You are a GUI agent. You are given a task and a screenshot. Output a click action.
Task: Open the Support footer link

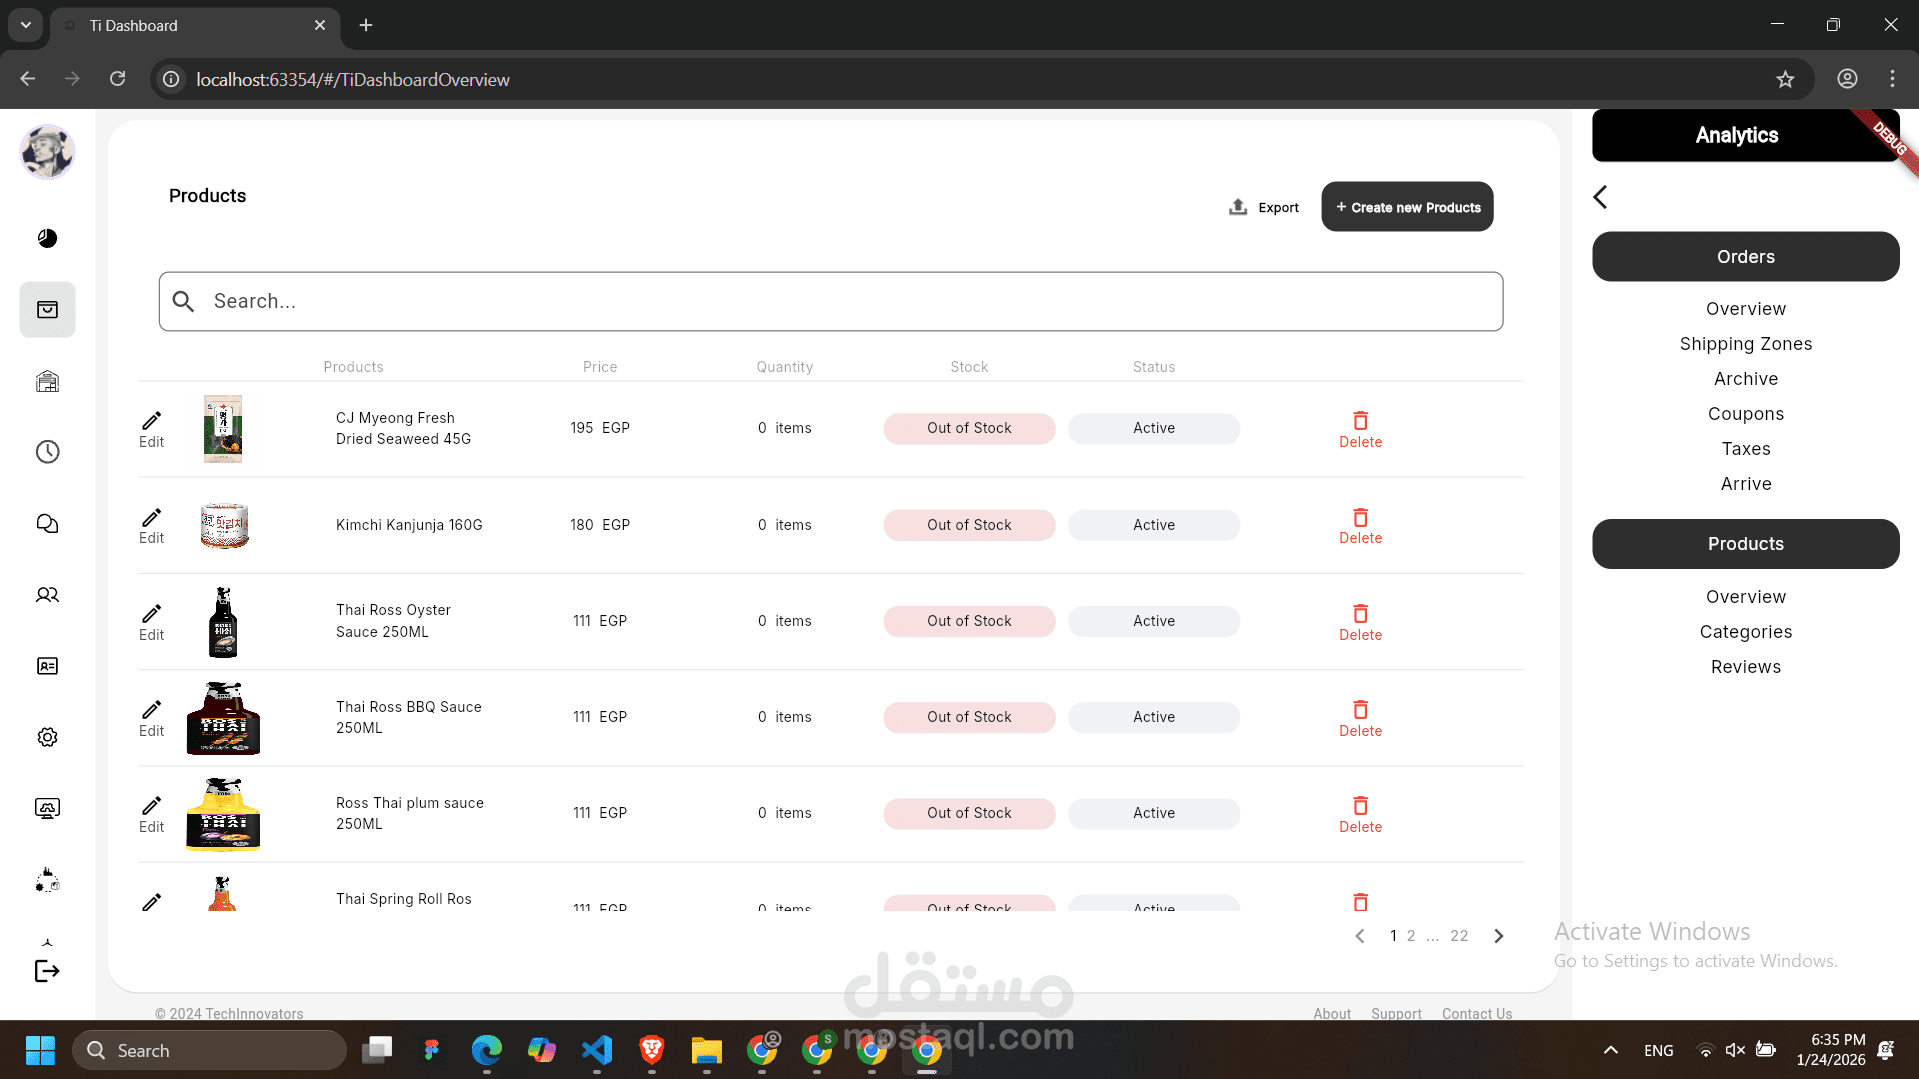(1396, 1013)
